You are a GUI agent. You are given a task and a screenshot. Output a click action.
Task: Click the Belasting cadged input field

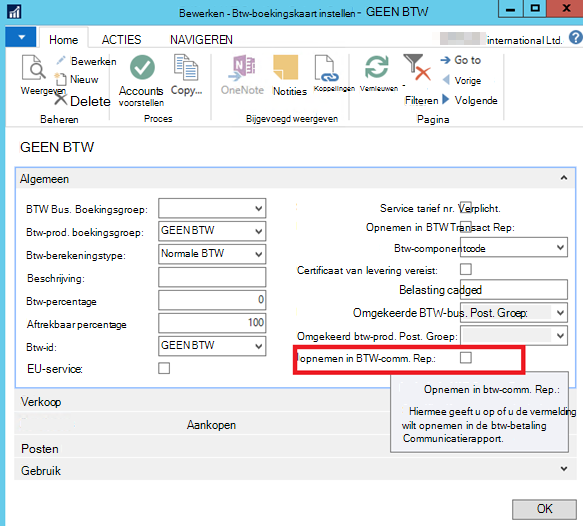pos(513,289)
